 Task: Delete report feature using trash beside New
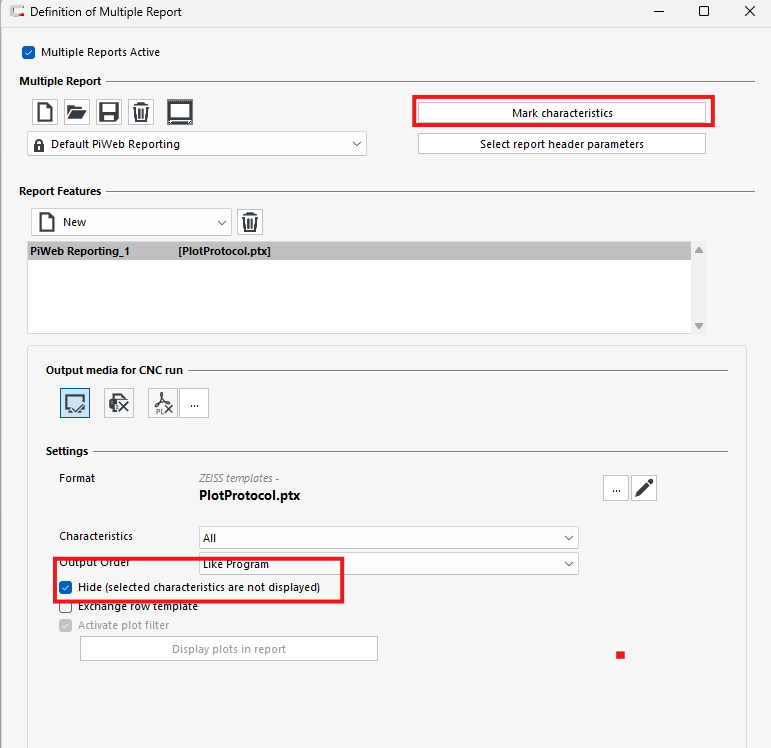coord(250,222)
